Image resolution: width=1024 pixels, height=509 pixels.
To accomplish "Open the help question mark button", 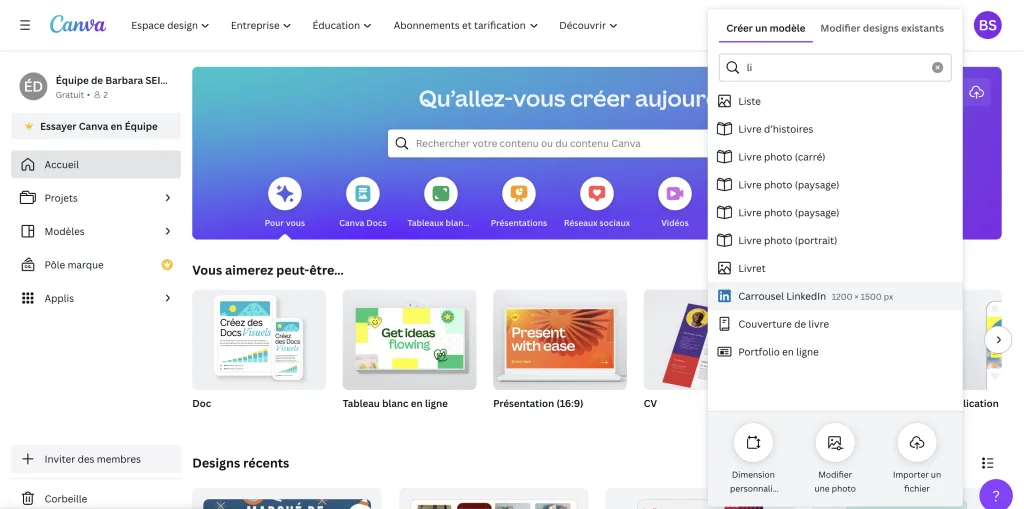I will (995, 495).
